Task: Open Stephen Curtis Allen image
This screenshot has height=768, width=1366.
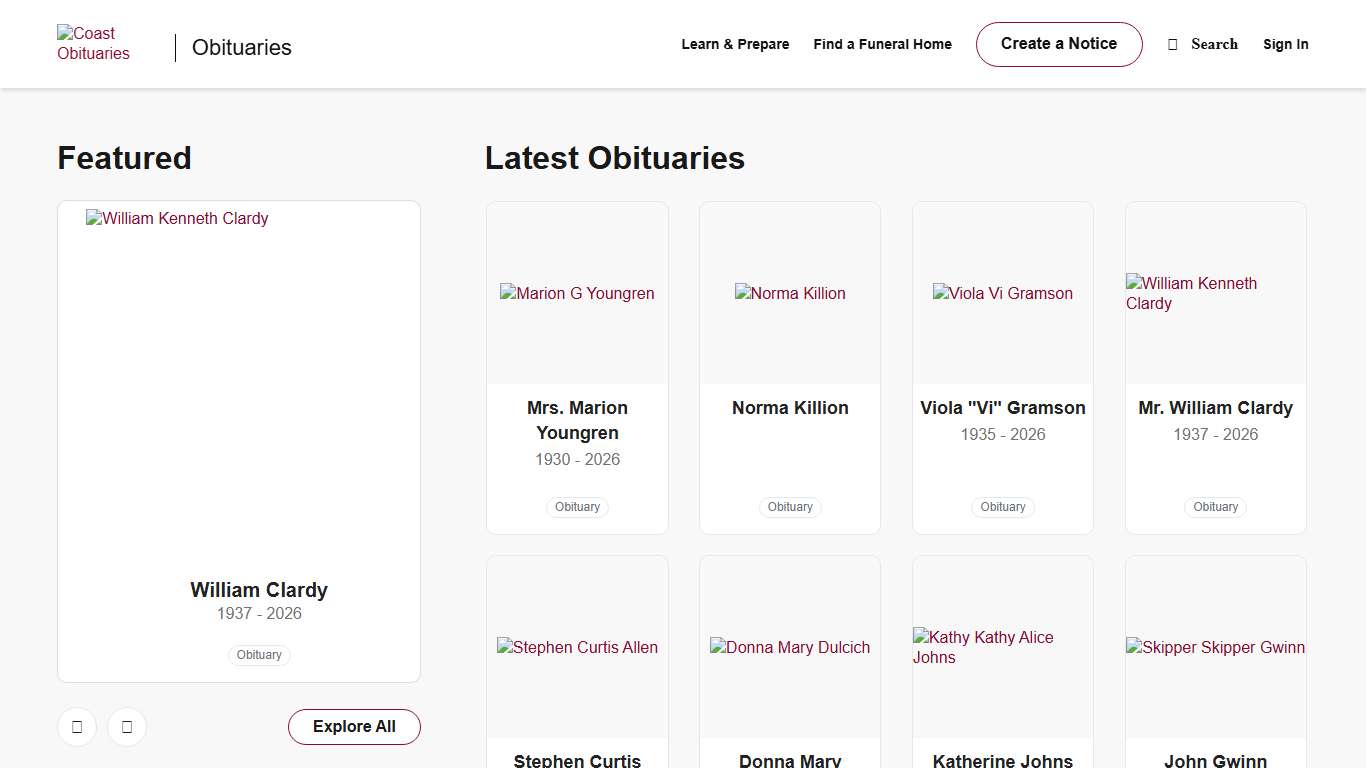Action: [577, 647]
